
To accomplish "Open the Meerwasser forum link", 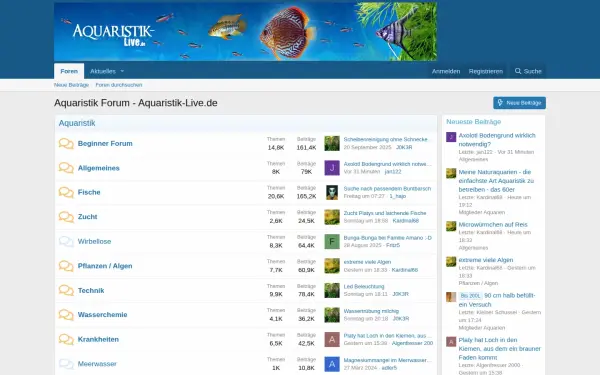I will (x=97, y=364).
